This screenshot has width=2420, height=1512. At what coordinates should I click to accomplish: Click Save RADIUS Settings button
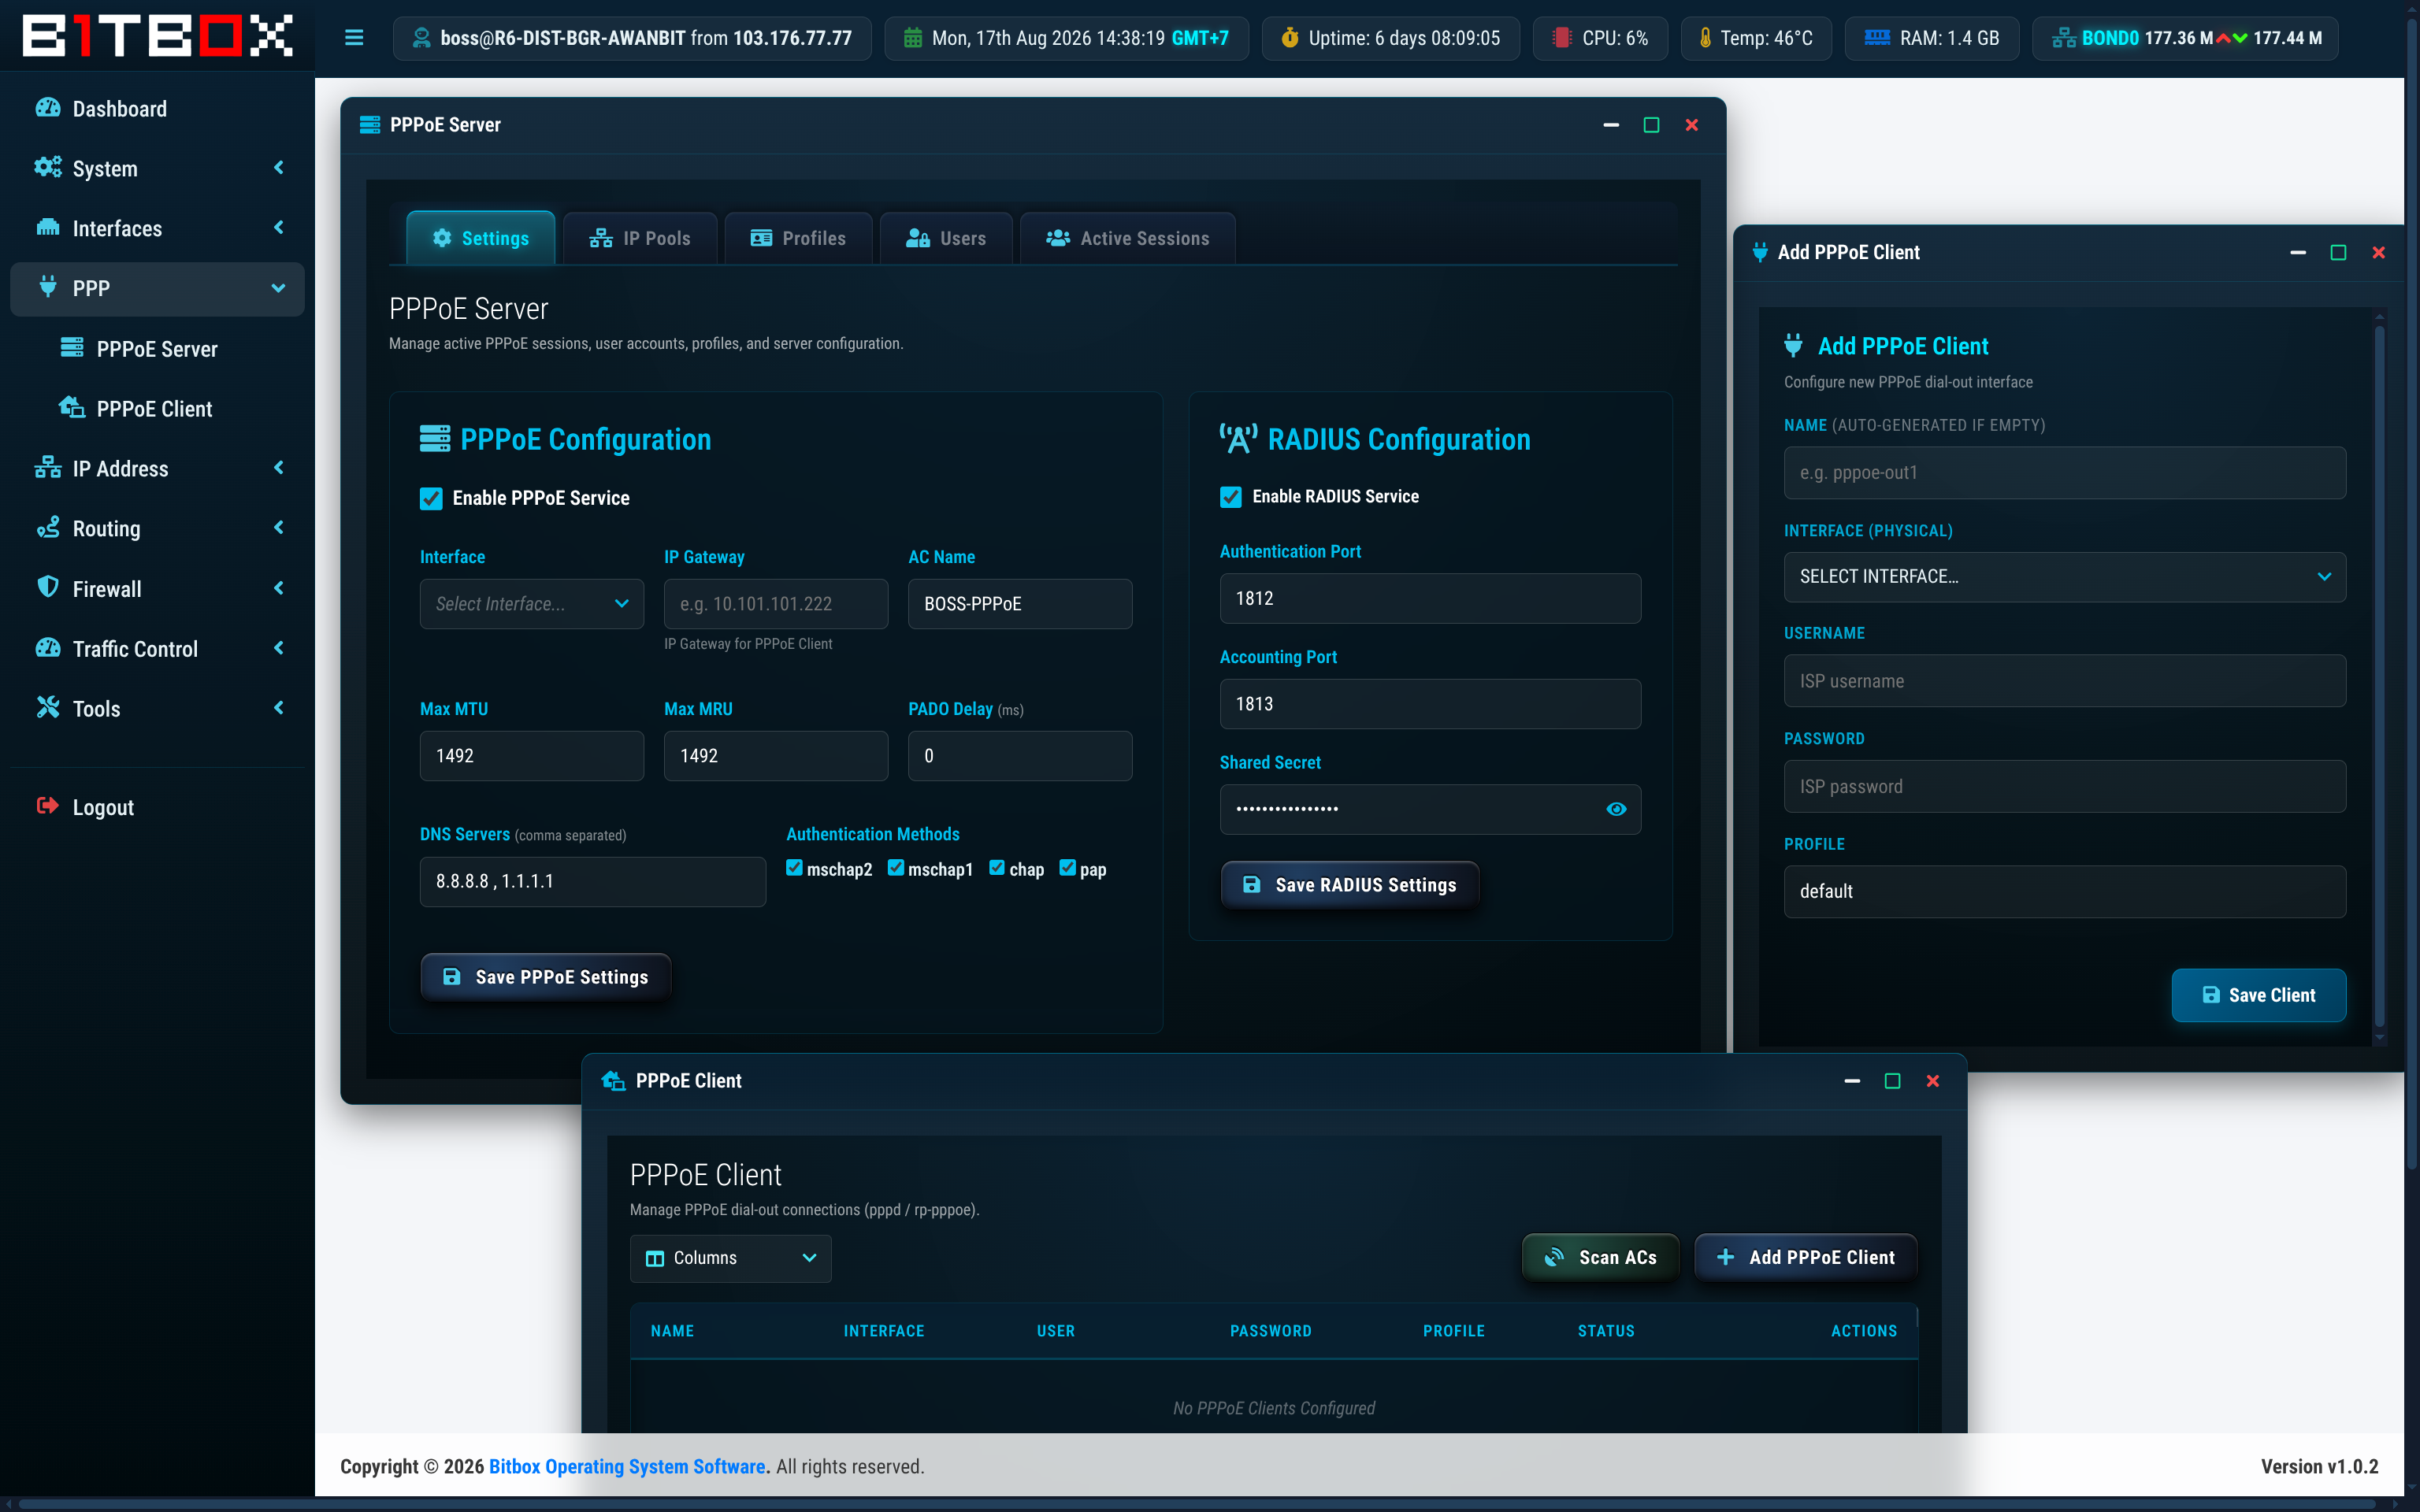pyautogui.click(x=1349, y=885)
